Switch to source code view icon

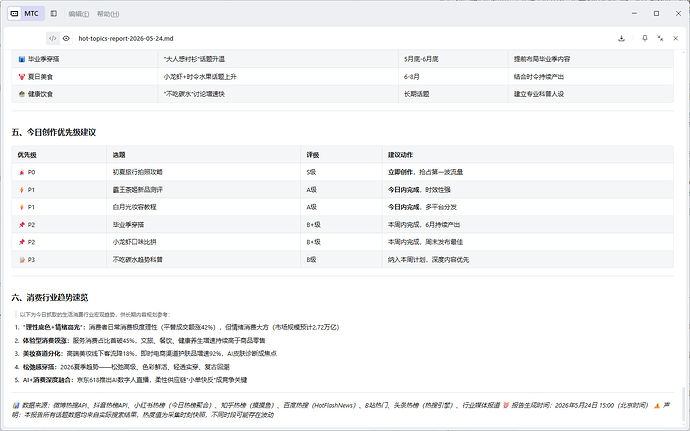pos(52,38)
